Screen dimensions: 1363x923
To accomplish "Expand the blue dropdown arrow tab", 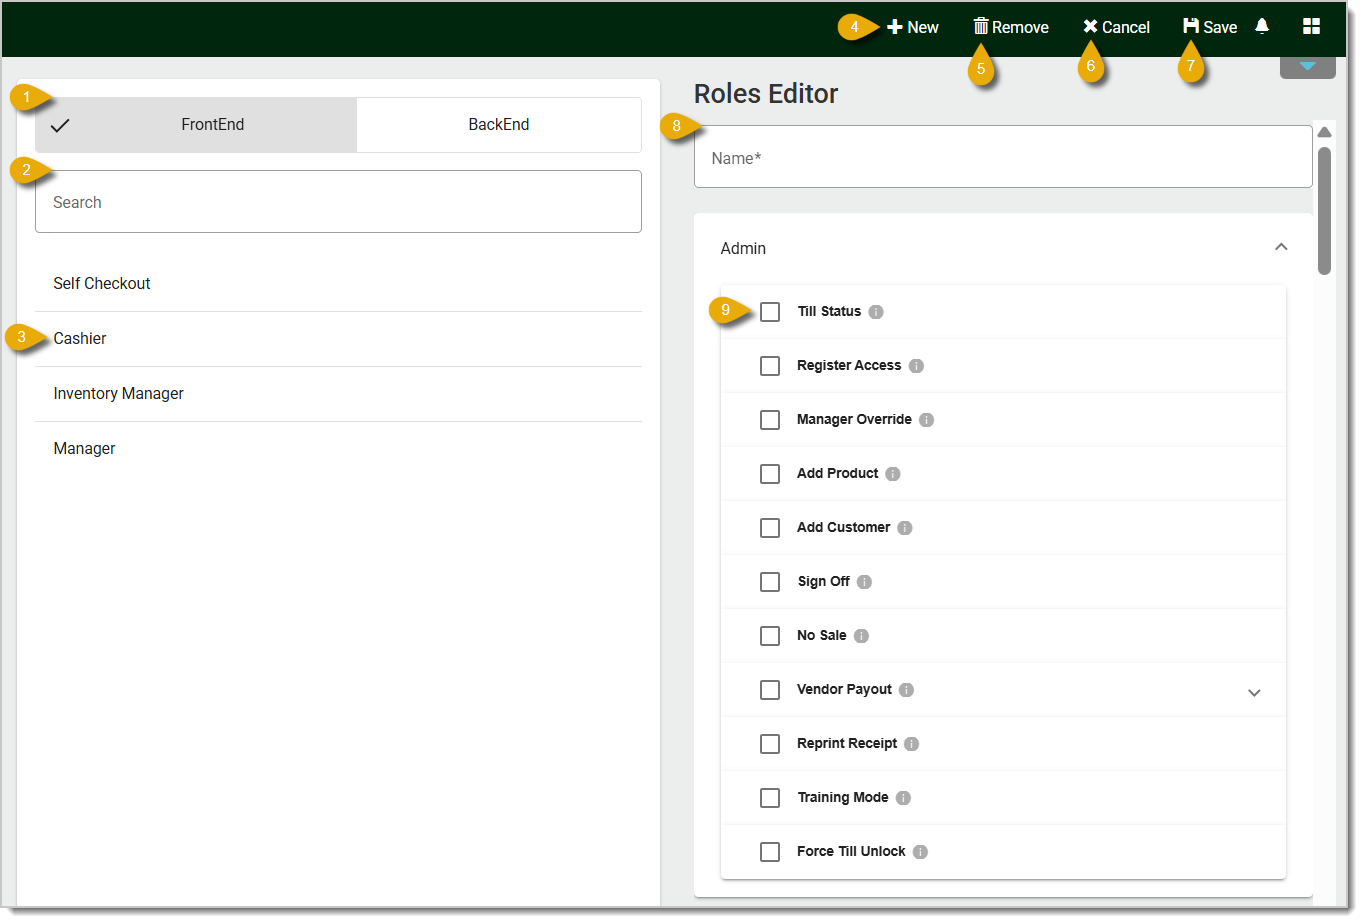I will 1308,66.
